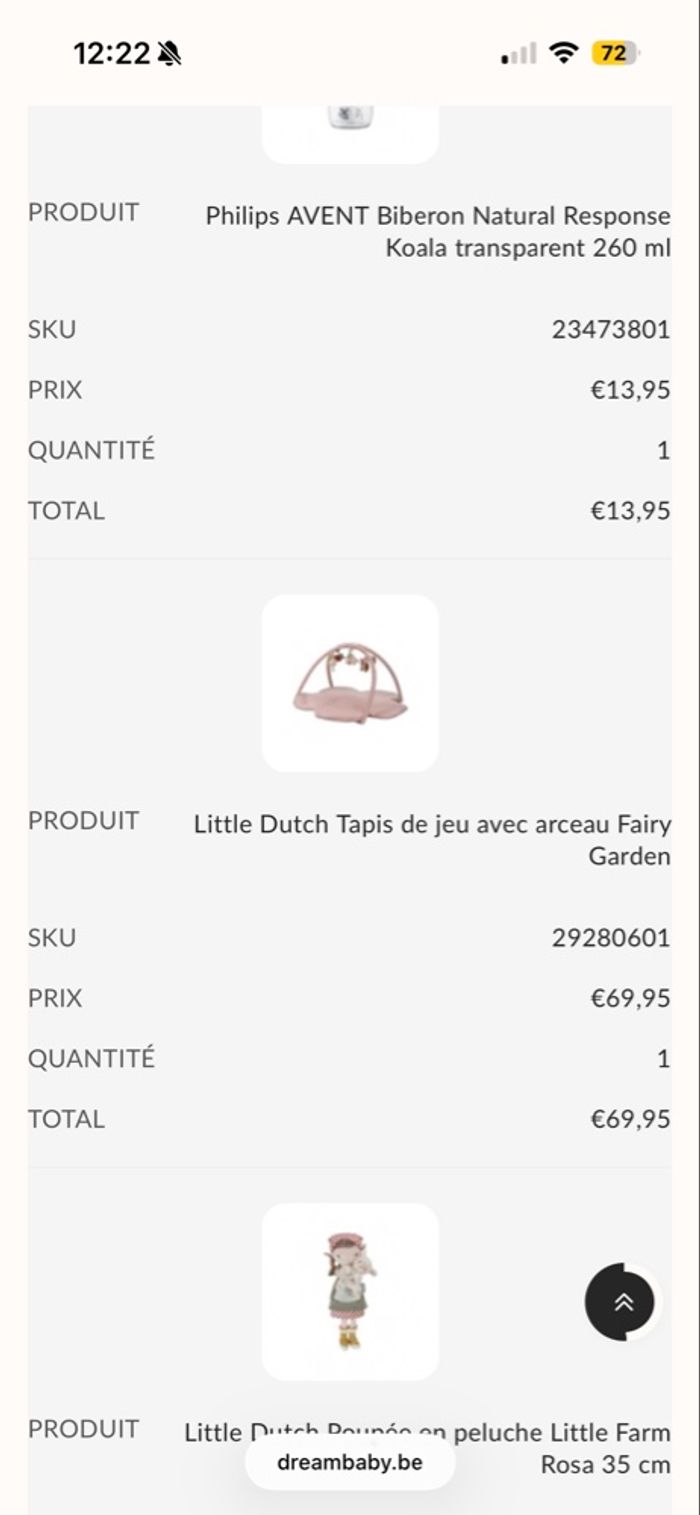The image size is (700, 1515).
Task: Tap the PRIX value €69,95 for play mat
Action: 630,998
